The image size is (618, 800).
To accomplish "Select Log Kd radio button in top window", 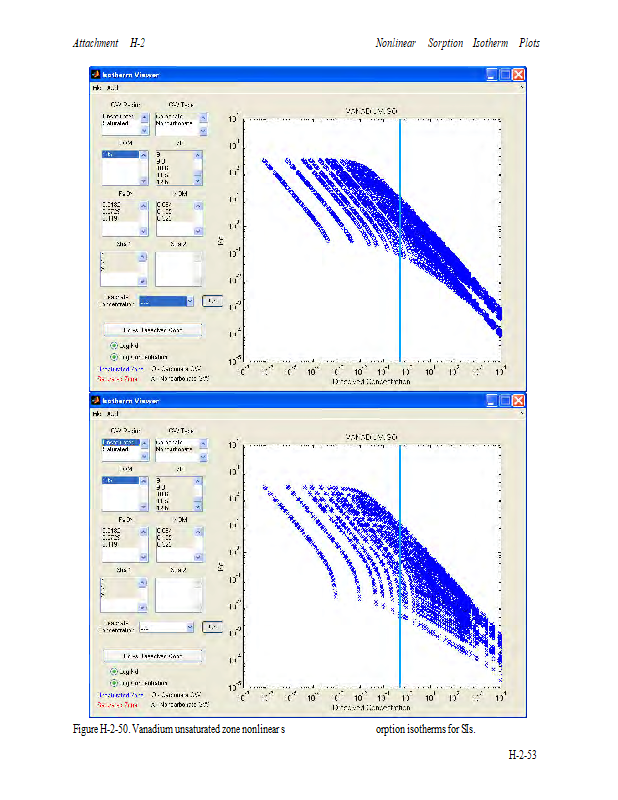I will [x=114, y=345].
